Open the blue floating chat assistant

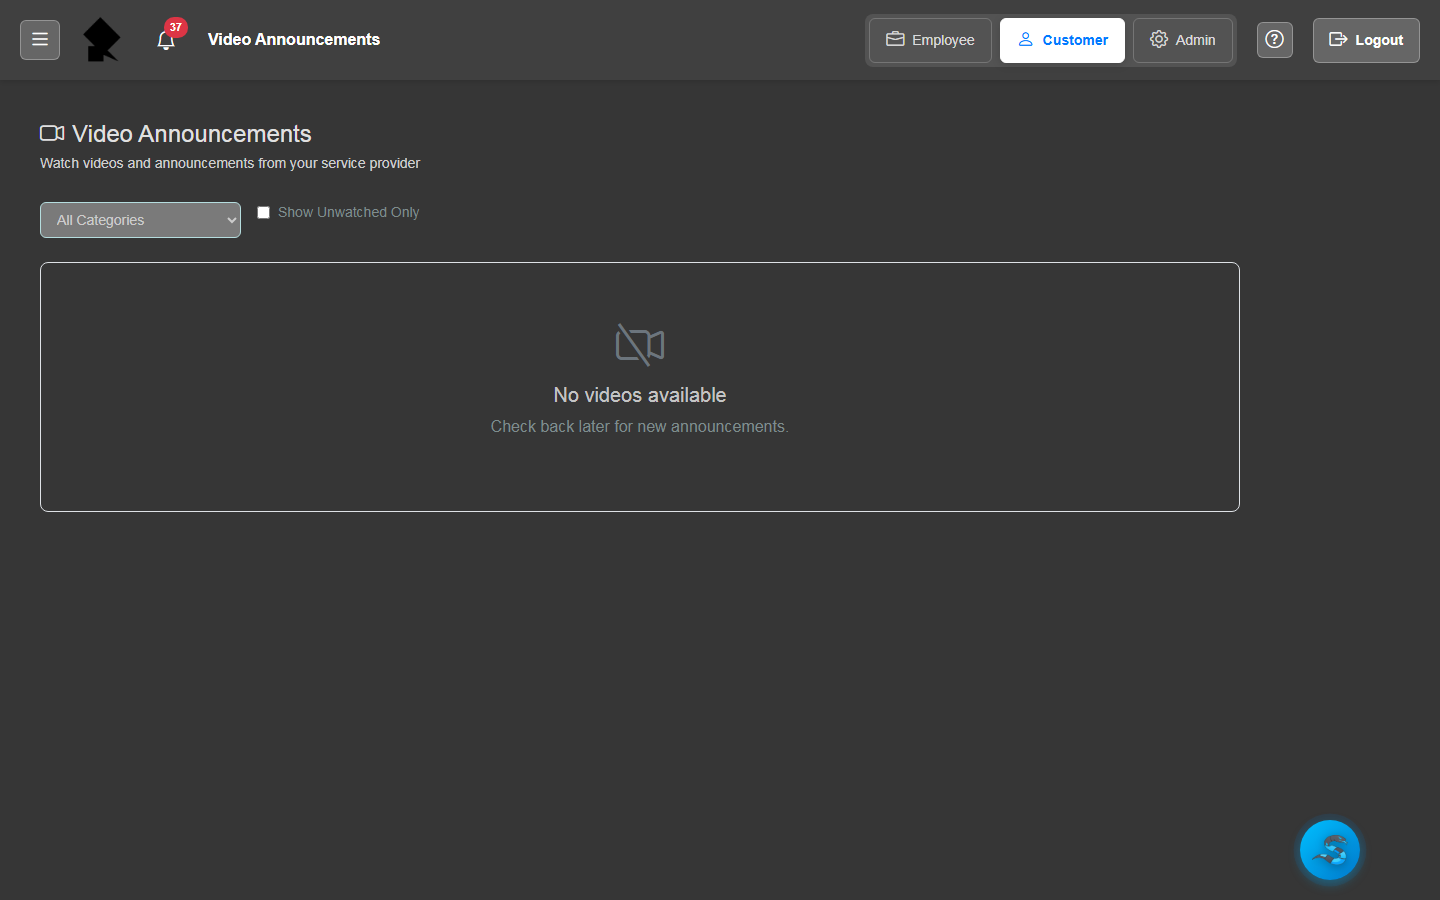1329,850
